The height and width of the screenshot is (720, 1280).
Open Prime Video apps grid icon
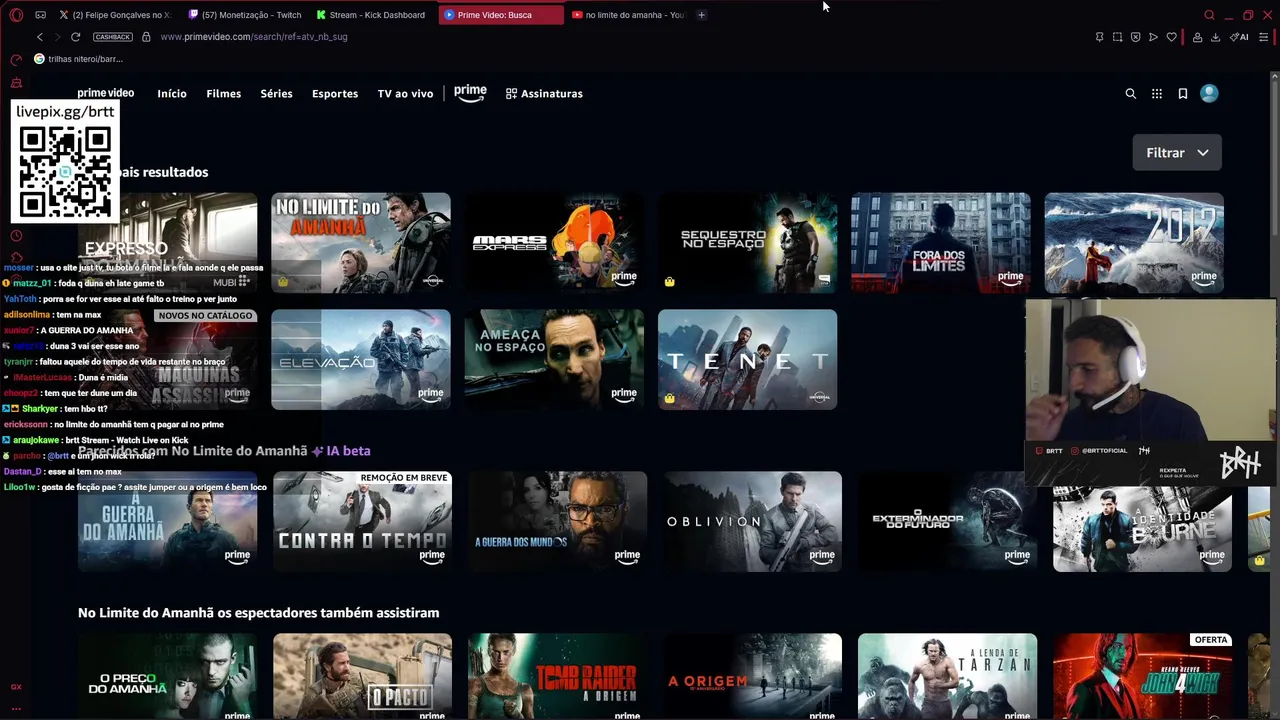(x=1157, y=94)
